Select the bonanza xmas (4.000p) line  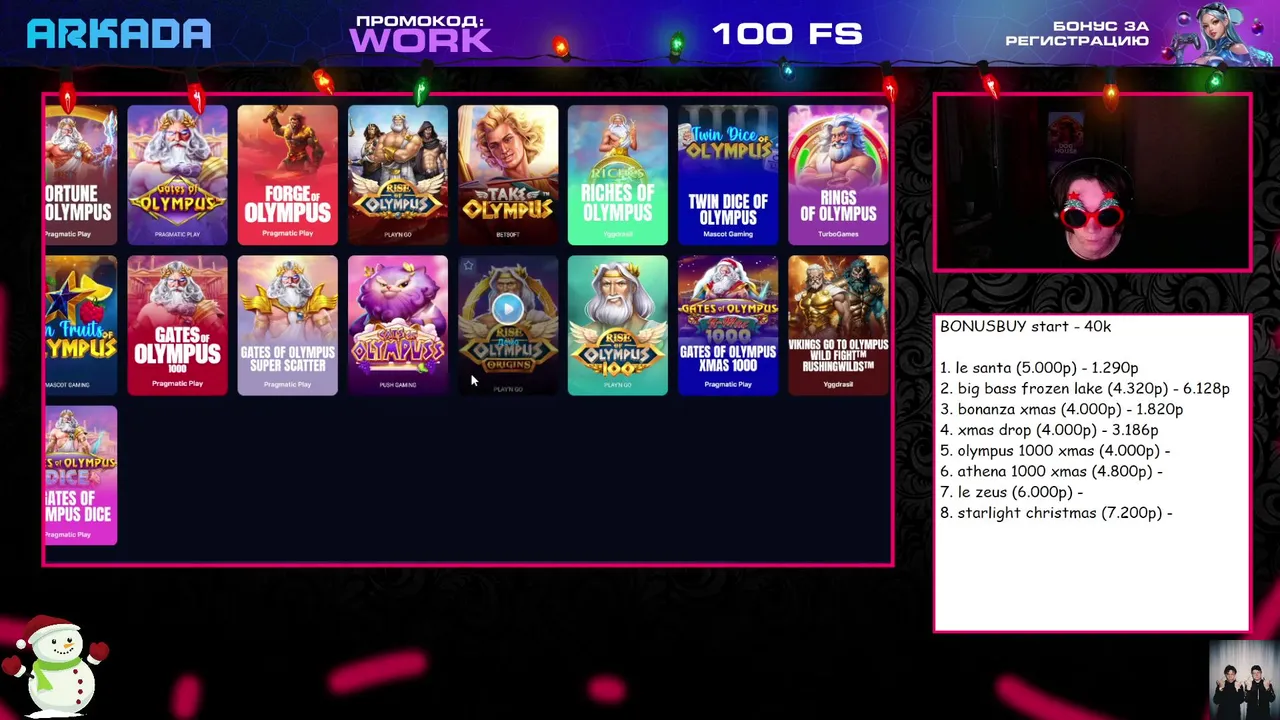pyautogui.click(x=1061, y=409)
